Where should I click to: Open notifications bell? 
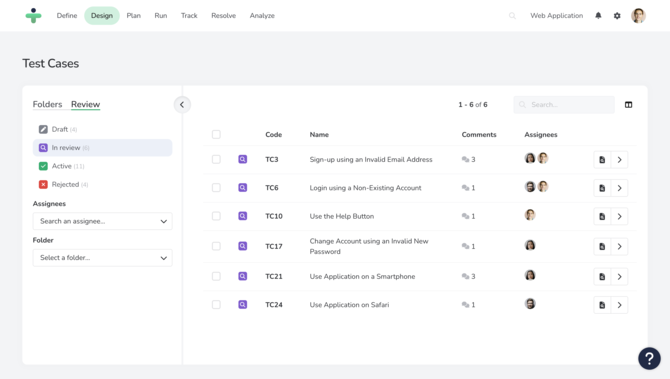click(x=598, y=16)
